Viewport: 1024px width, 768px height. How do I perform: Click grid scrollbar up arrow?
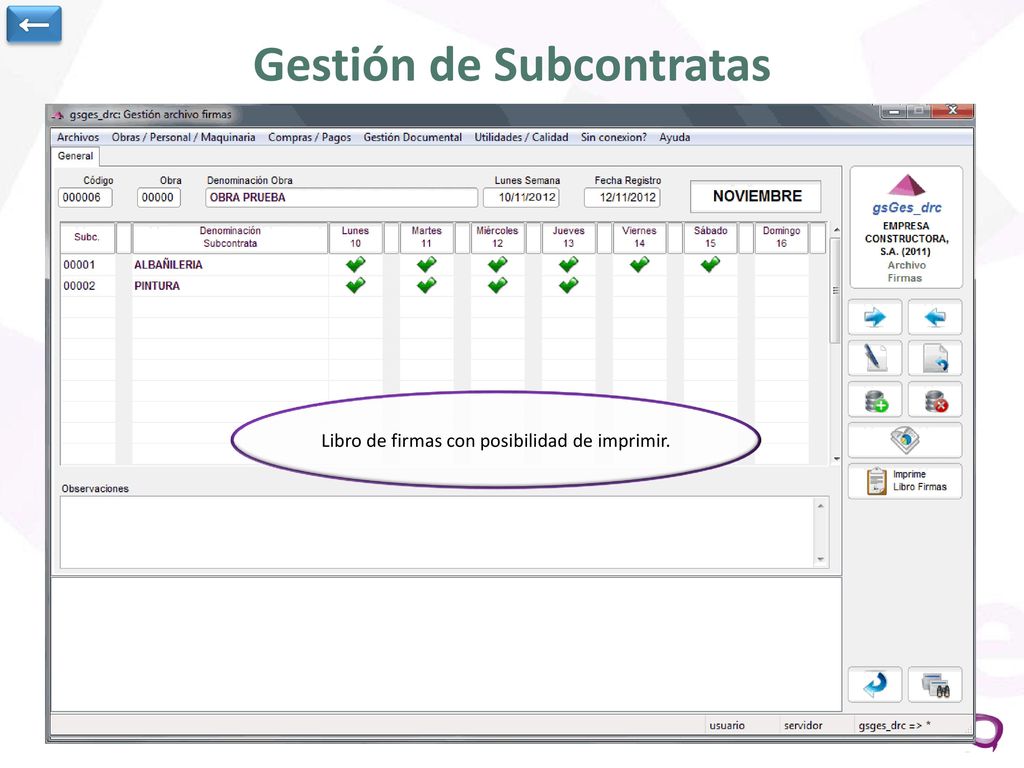(x=836, y=231)
